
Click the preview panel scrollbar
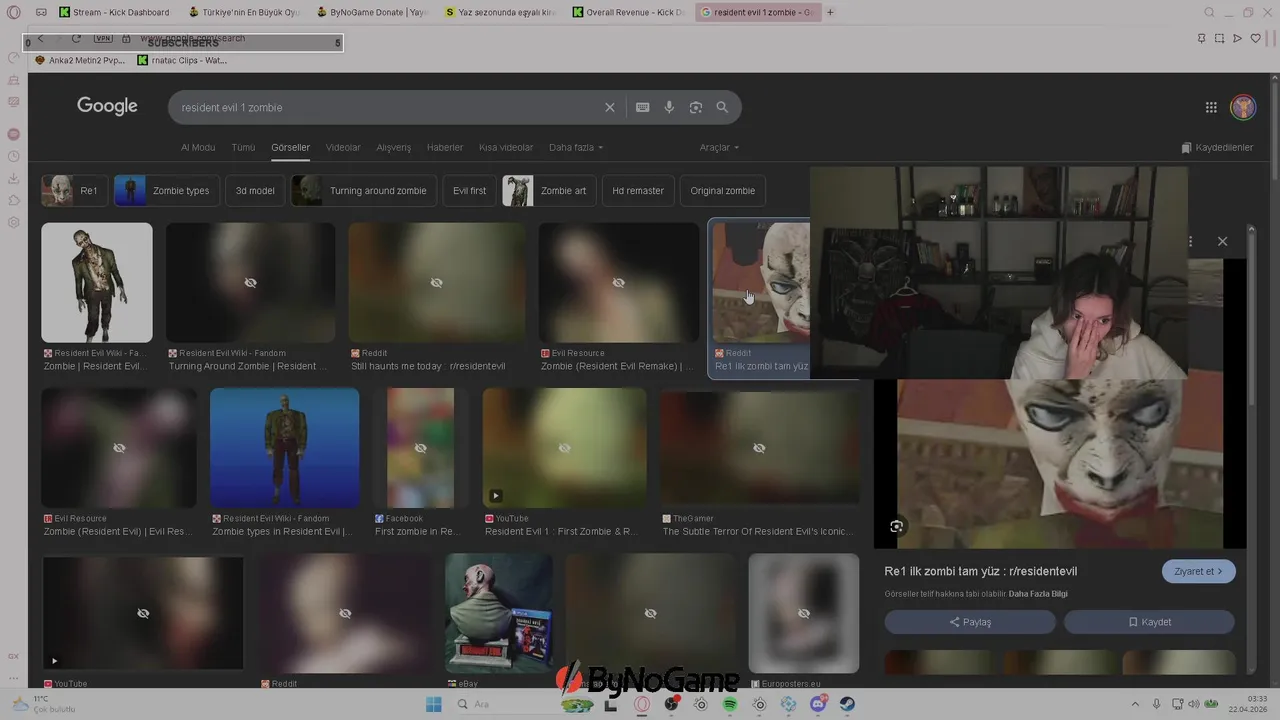tap(1251, 318)
